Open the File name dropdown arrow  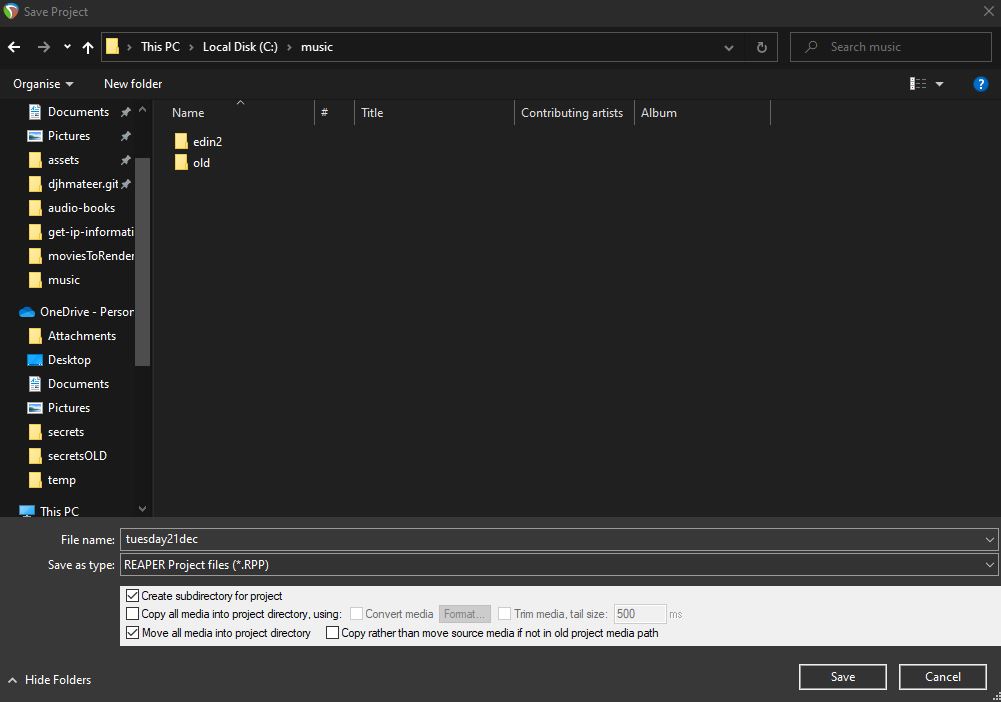point(990,540)
